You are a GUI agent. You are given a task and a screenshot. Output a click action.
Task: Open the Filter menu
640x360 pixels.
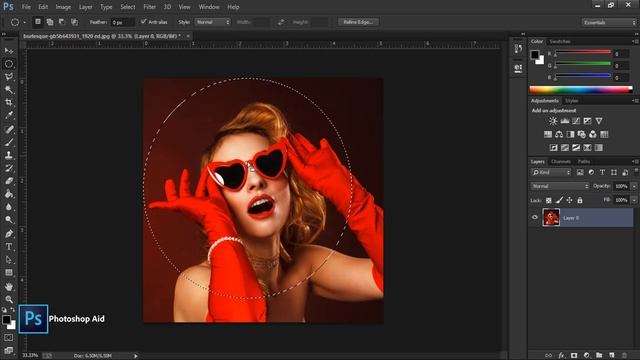pos(149,7)
